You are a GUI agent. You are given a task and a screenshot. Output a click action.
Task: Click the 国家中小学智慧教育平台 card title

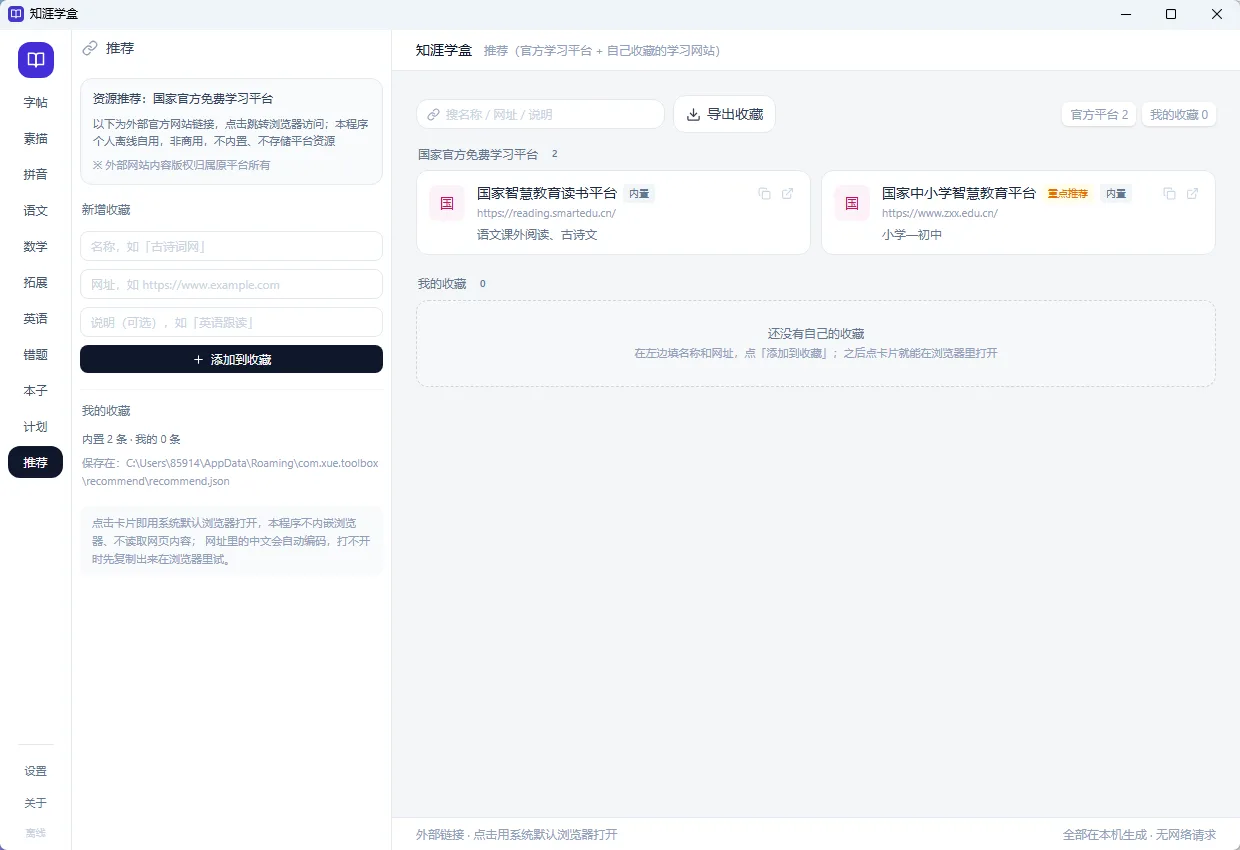[959, 193]
